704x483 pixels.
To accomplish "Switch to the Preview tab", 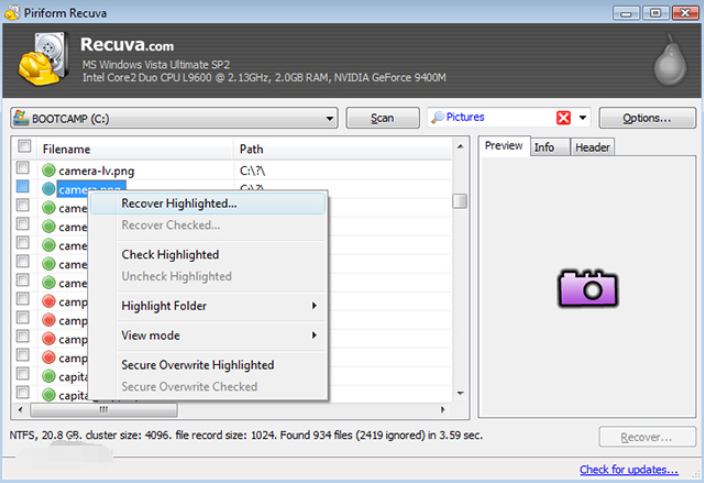I will pyautogui.click(x=504, y=146).
